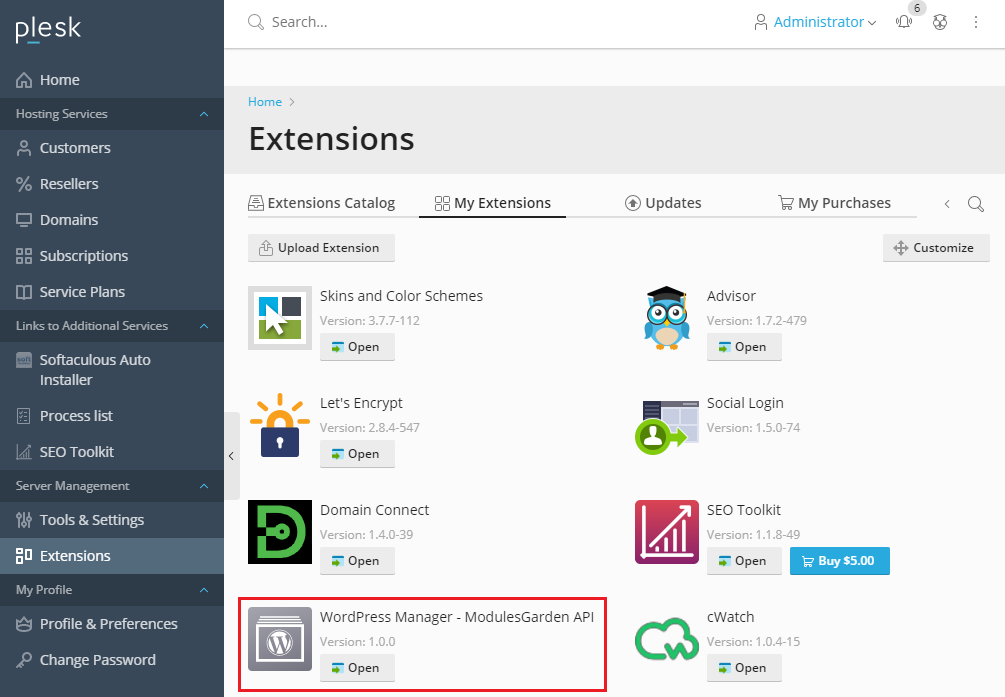Open the cWatch extension
Image resolution: width=1005 pixels, height=697 pixels.
click(x=744, y=668)
